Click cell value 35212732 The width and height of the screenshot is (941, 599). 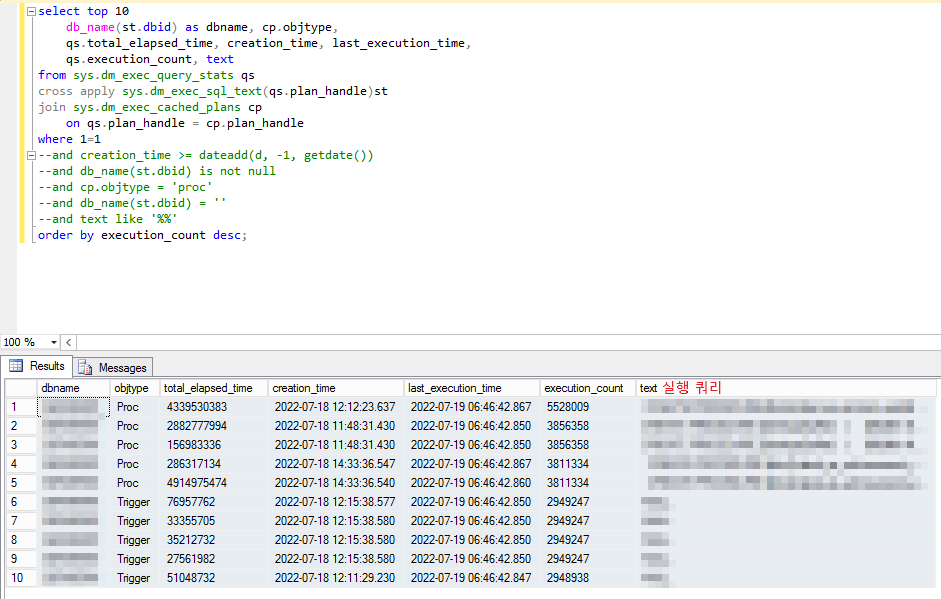click(x=191, y=540)
